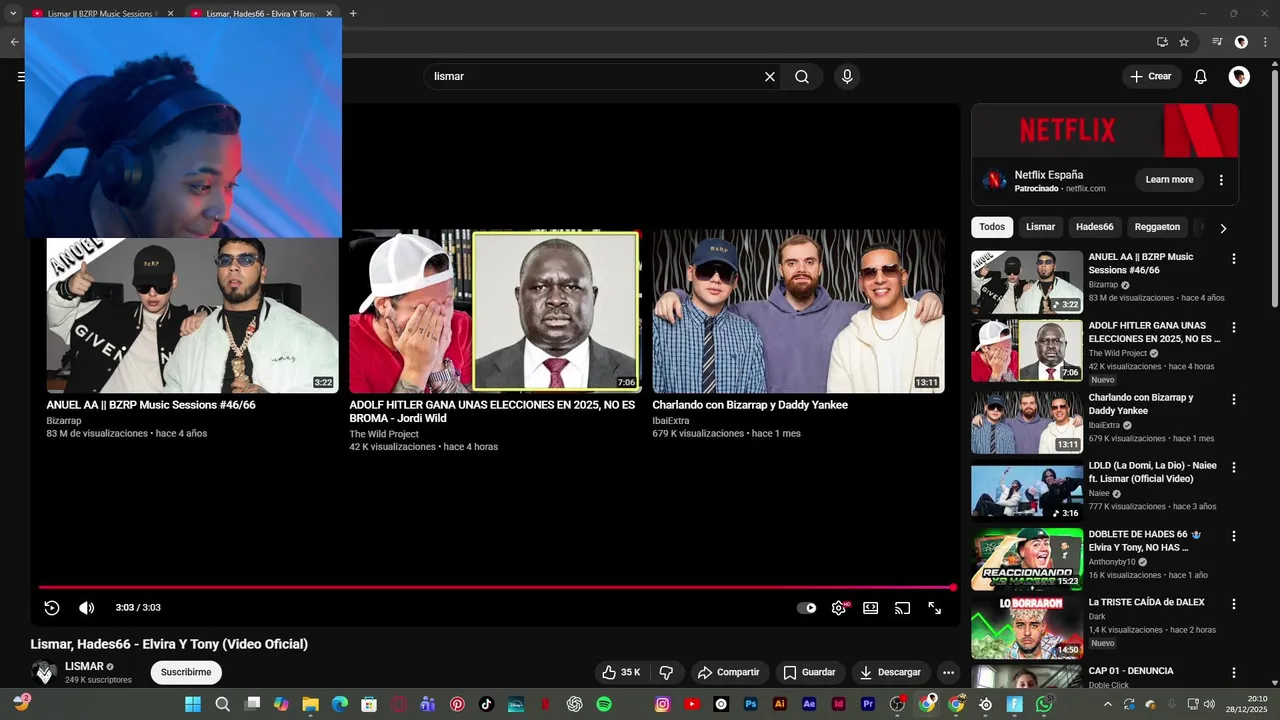This screenshot has width=1280, height=720.
Task: Click Learn more on Netflix ad
Action: click(1169, 180)
